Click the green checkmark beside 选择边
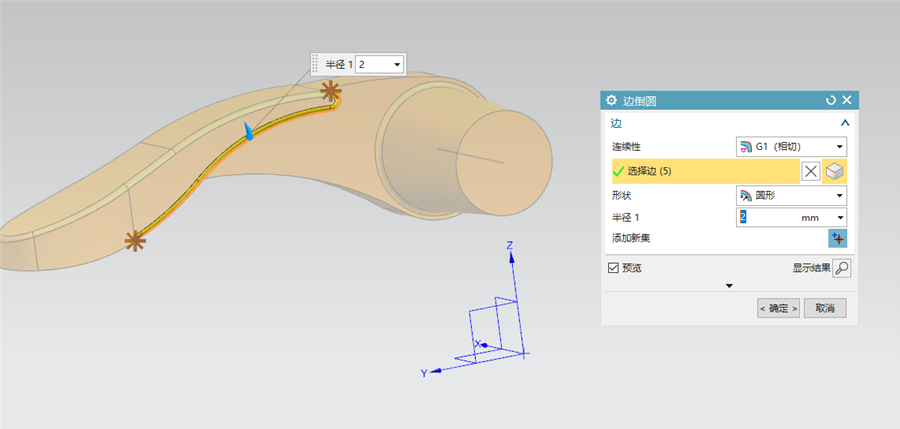Image resolution: width=900 pixels, height=429 pixels. pos(619,171)
